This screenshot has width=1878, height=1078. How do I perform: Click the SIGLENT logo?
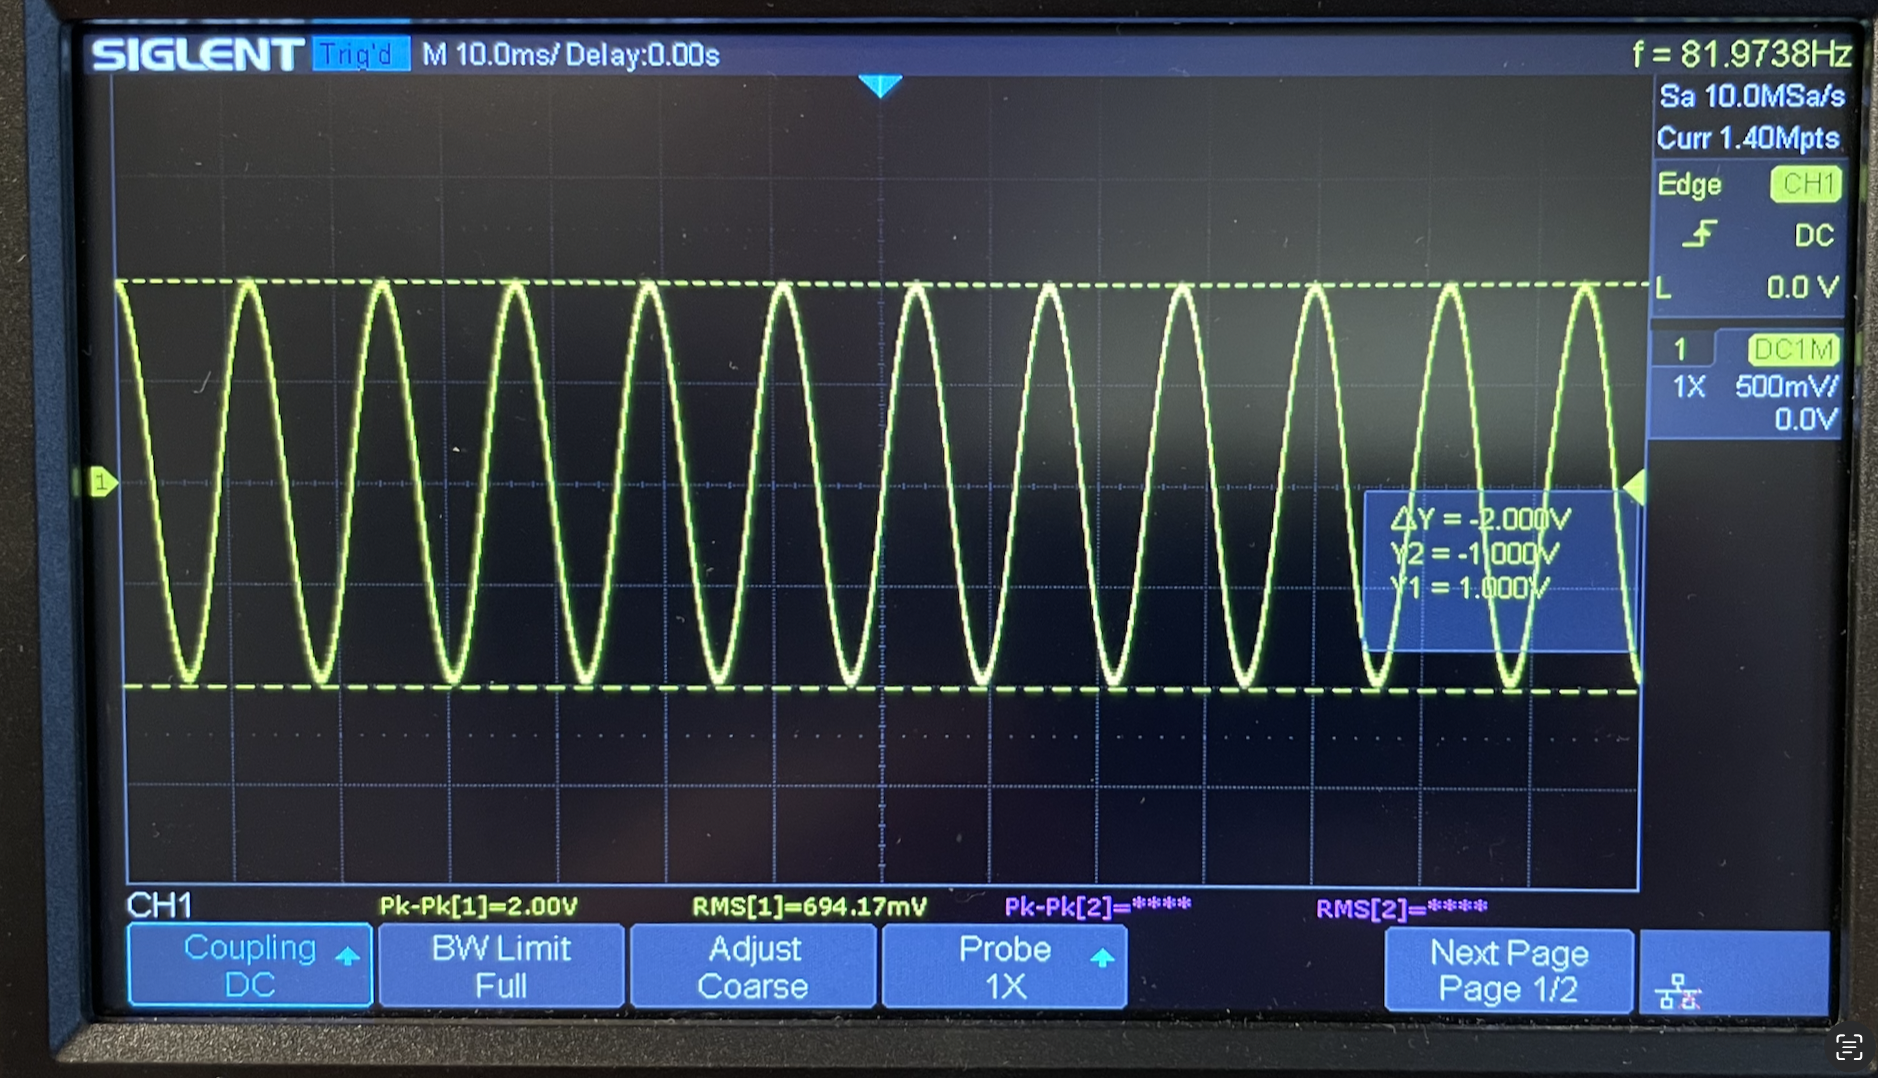pyautogui.click(x=197, y=54)
